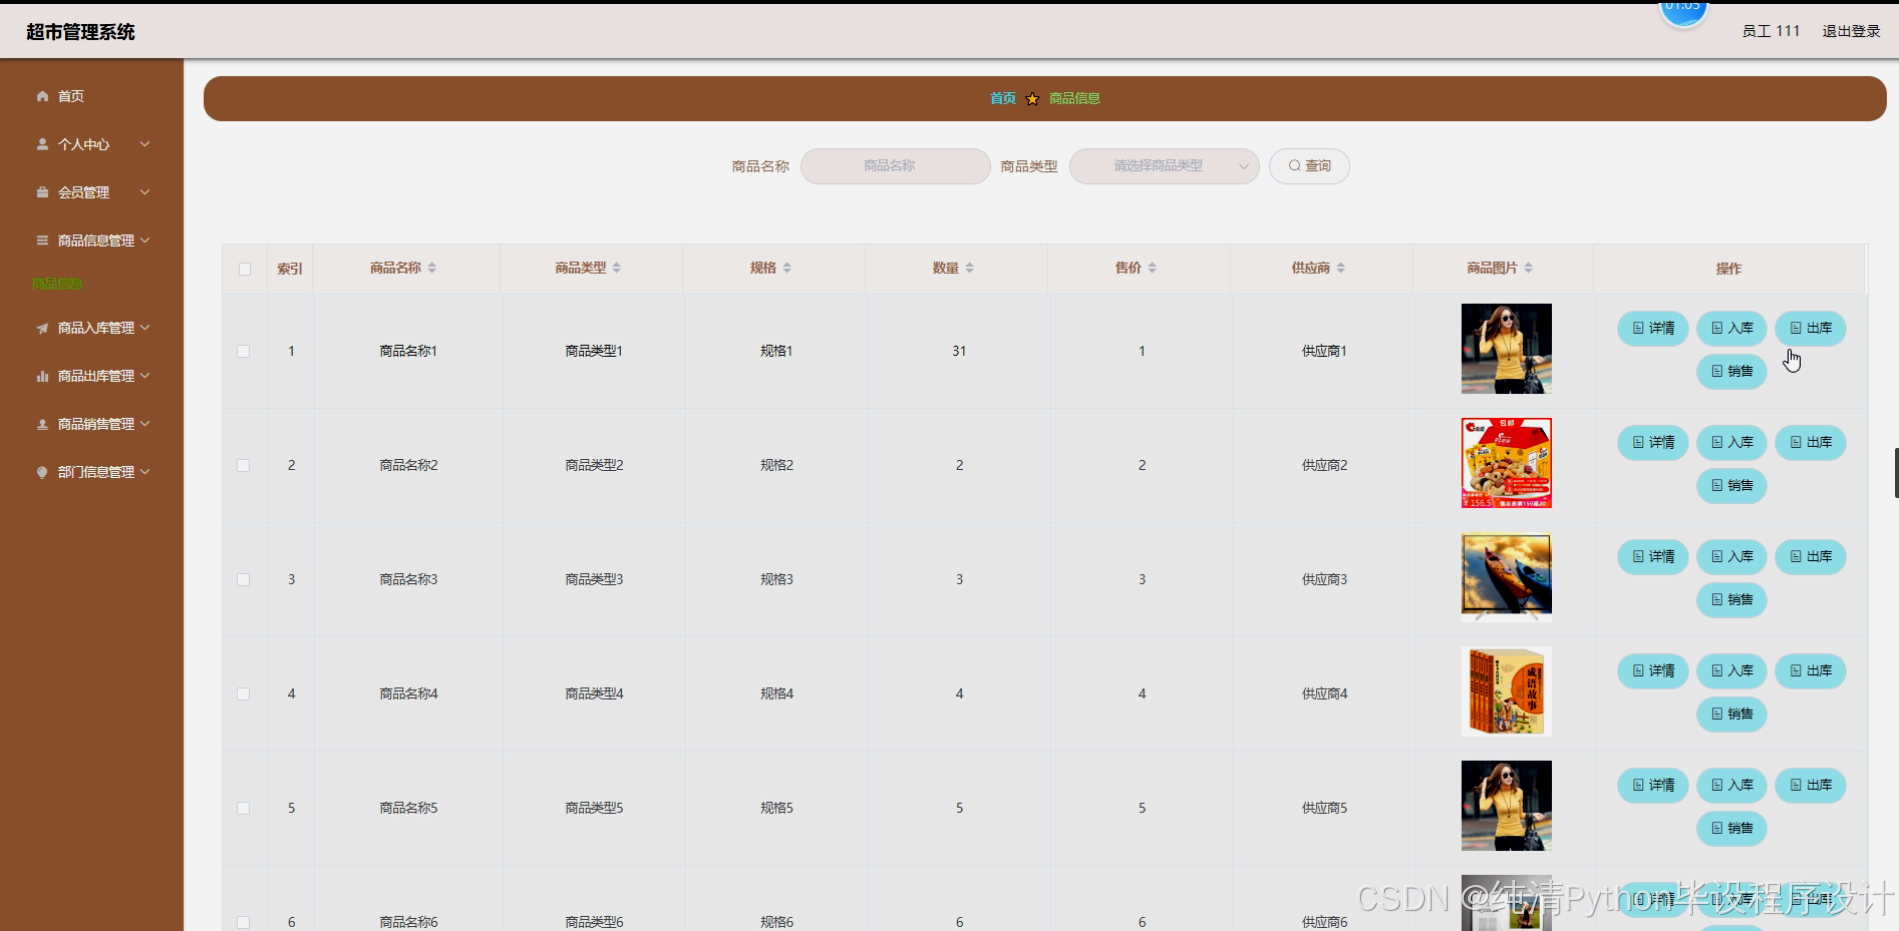1899x931 pixels.
Task: Click the 供应商3 cell
Action: (1324, 580)
